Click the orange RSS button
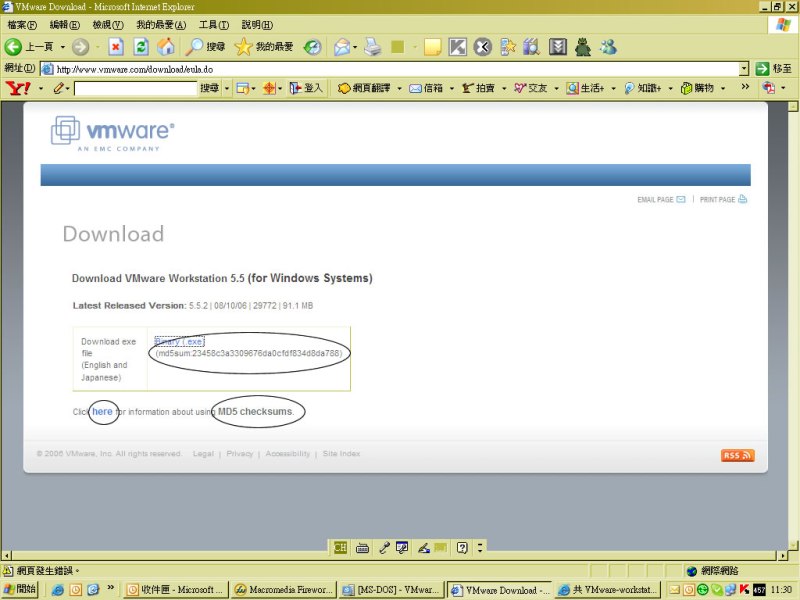 click(737, 455)
